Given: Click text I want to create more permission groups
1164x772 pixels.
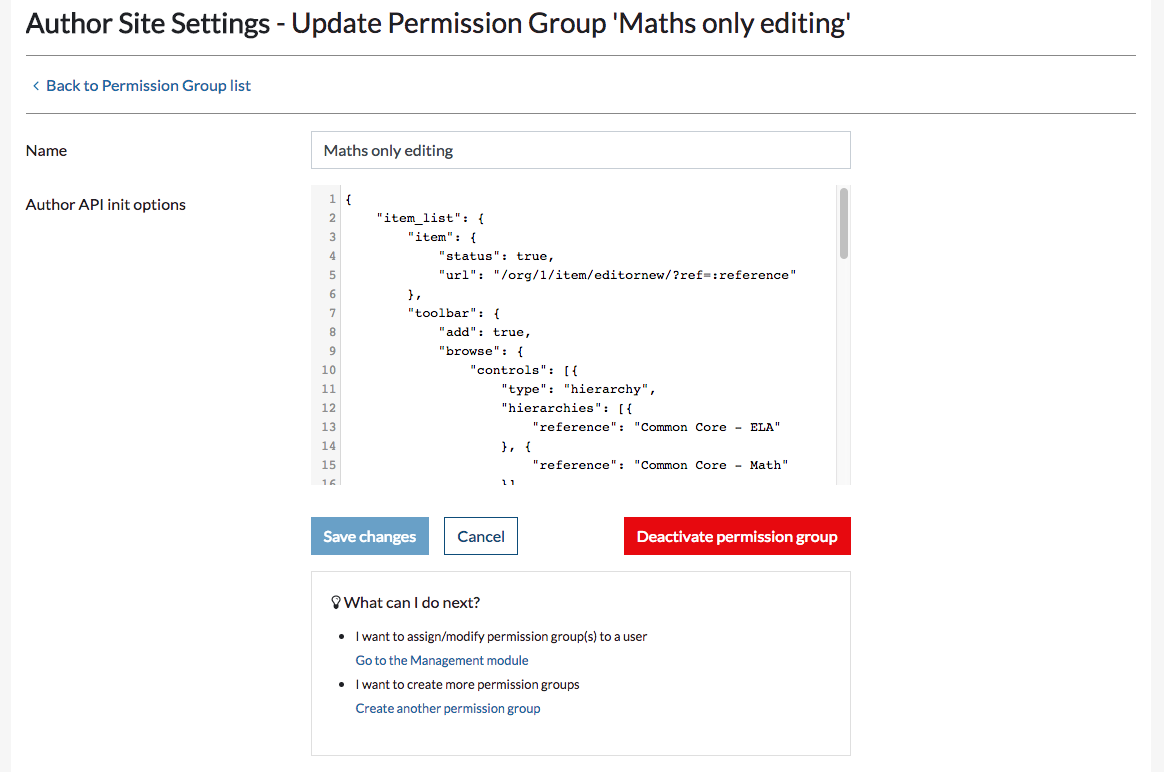Looking at the screenshot, I should 468,685.
